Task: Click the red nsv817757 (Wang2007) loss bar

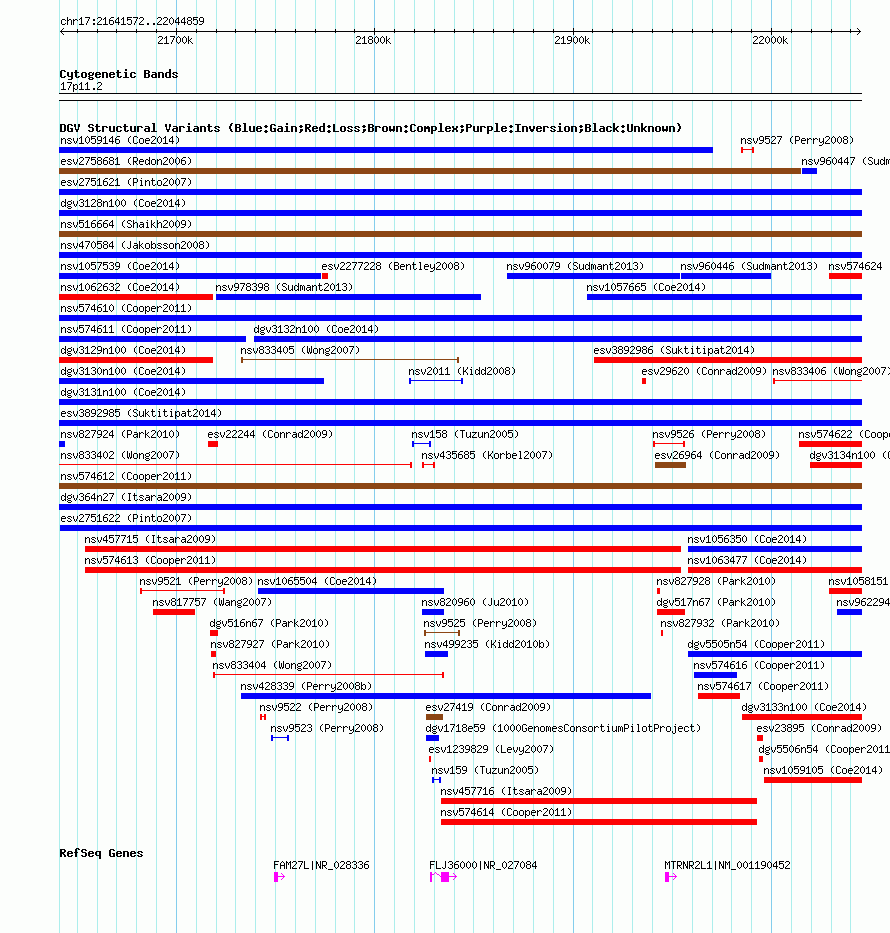Action: click(174, 612)
